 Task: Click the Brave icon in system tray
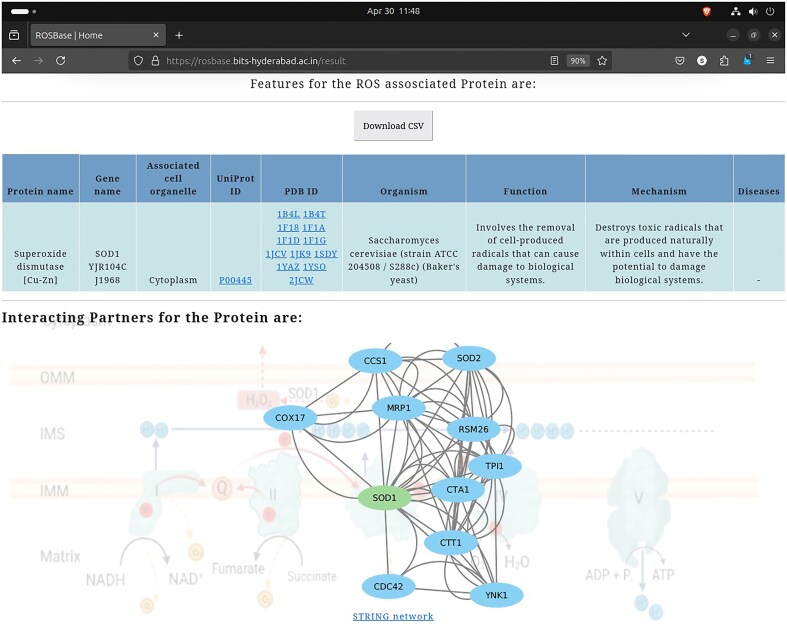tap(707, 11)
